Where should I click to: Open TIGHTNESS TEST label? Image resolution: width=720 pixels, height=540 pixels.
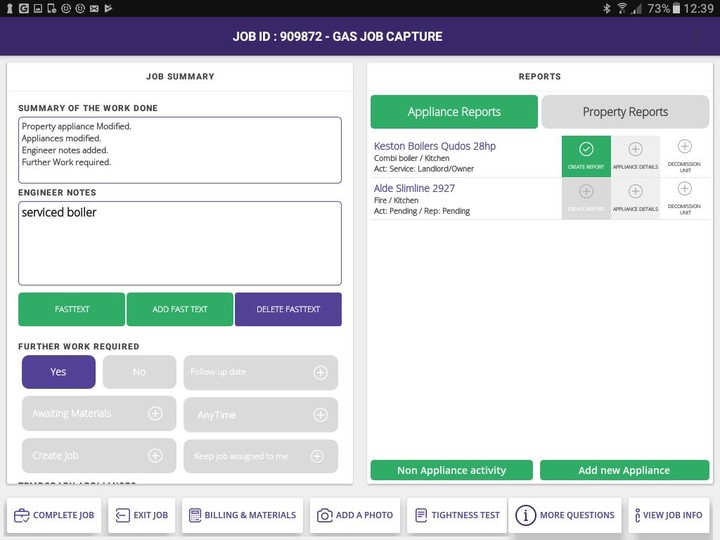pyautogui.click(x=466, y=515)
